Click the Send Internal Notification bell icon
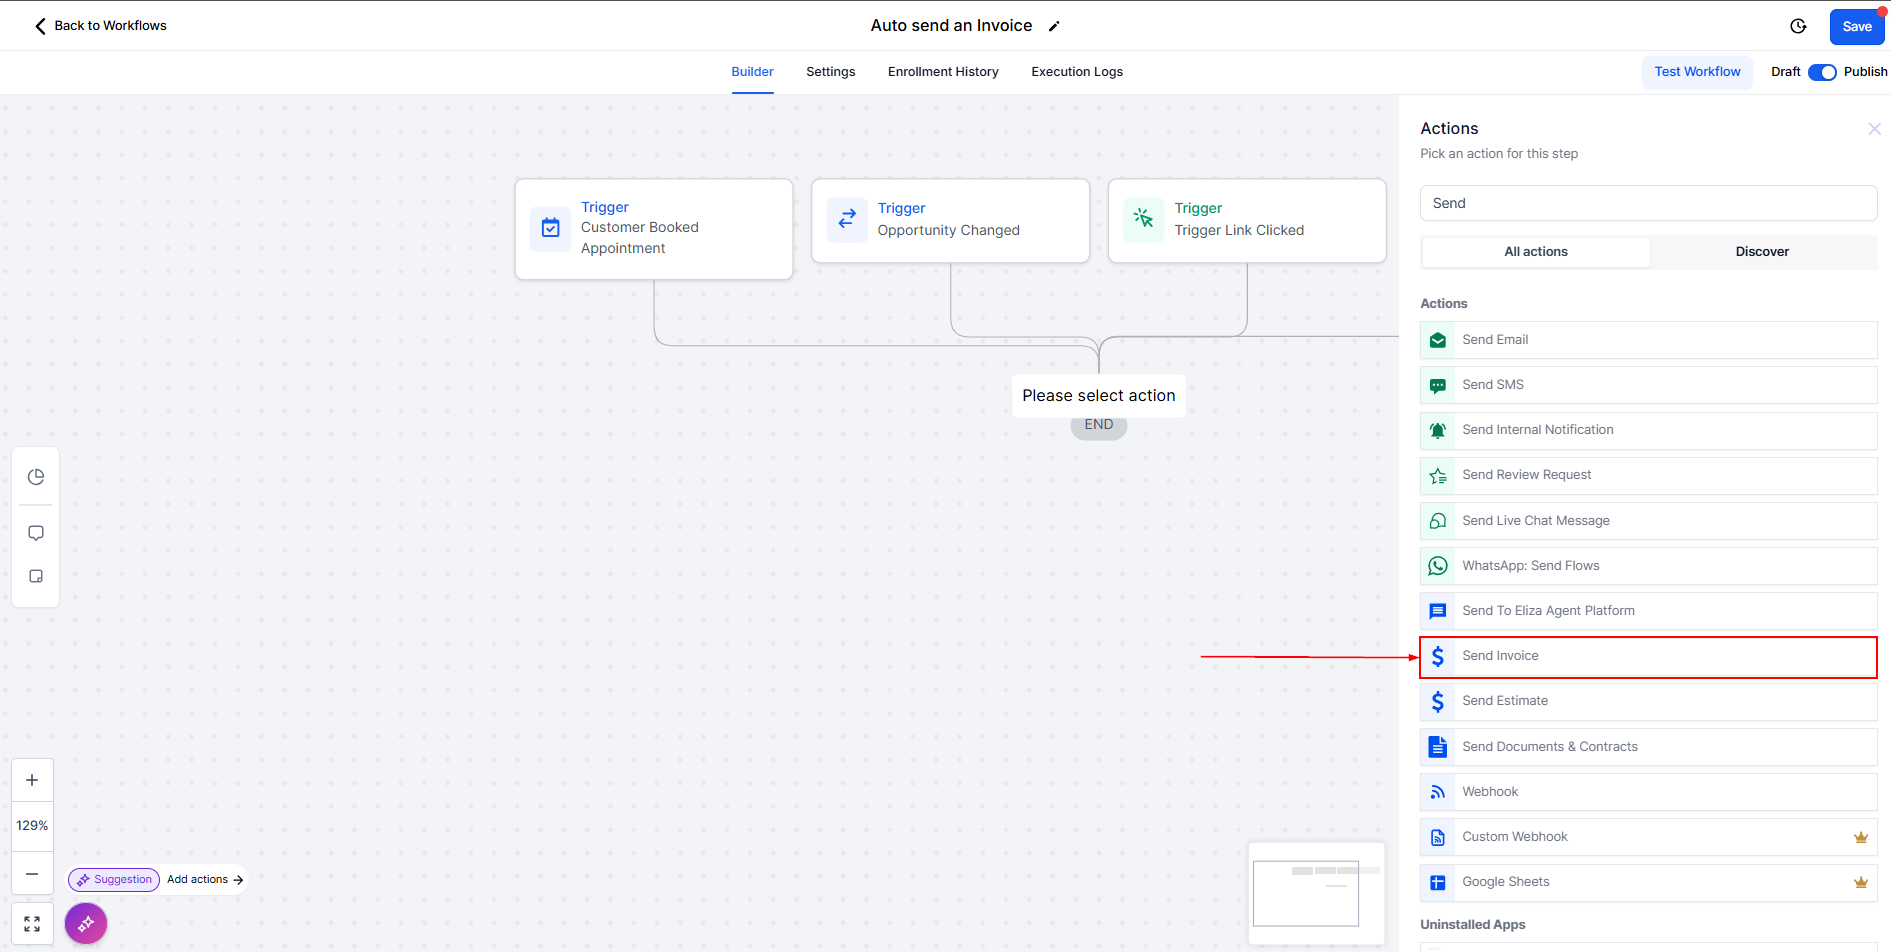The image size is (1891, 952). [1438, 430]
